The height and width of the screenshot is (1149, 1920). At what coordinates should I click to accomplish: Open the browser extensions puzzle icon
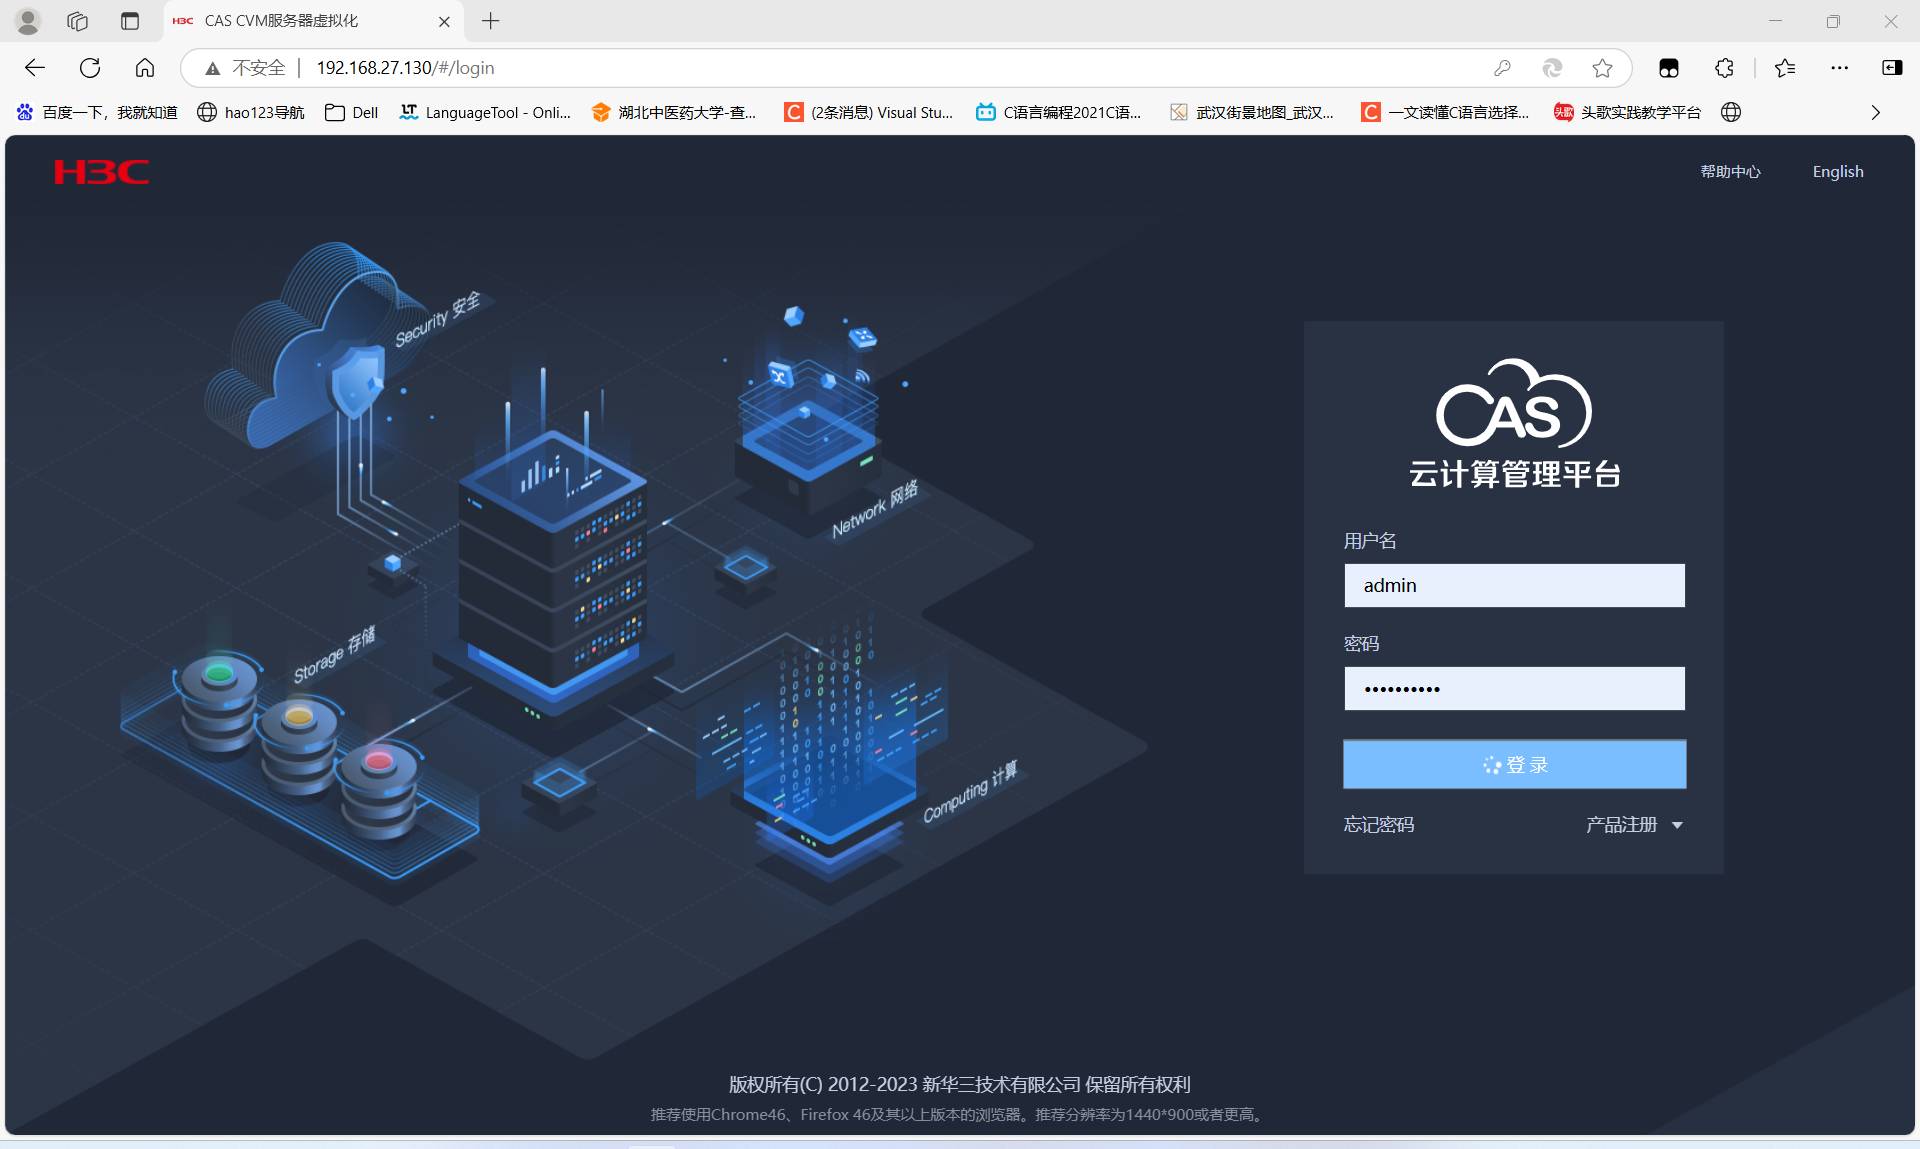tap(1724, 68)
